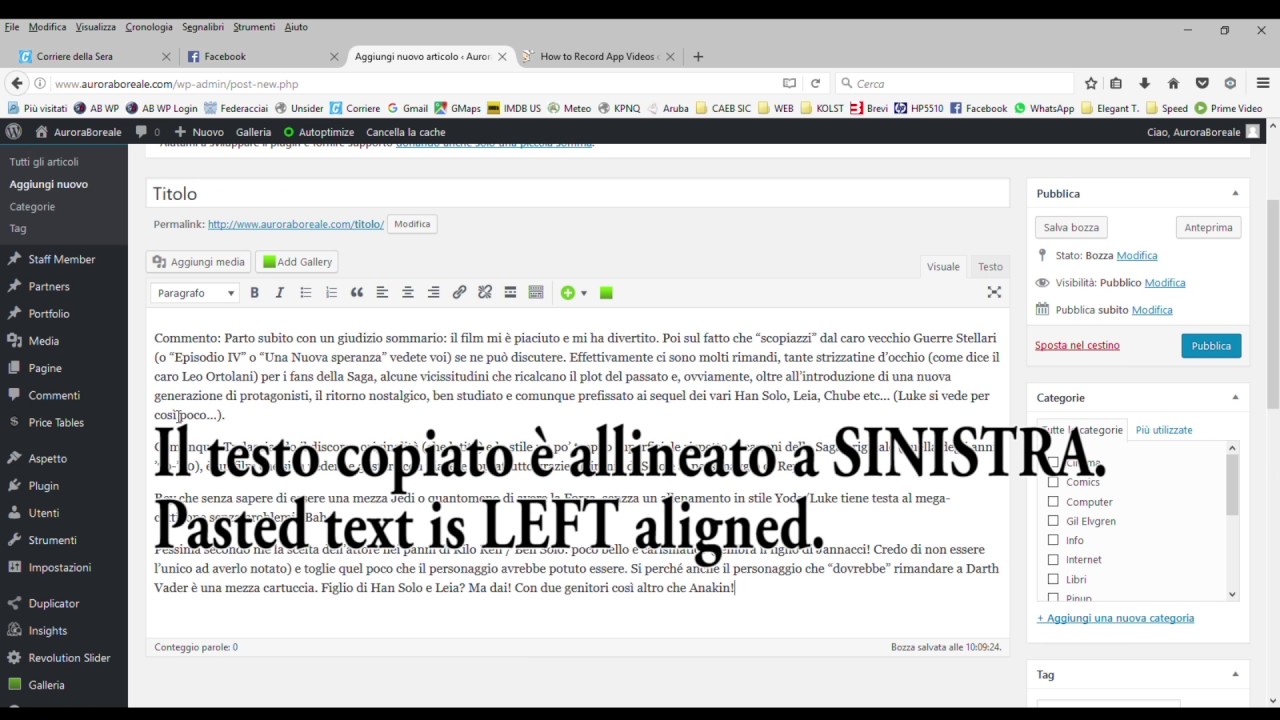Apply blockquote formatting
Screen dimensions: 1280x720
[x=357, y=293]
